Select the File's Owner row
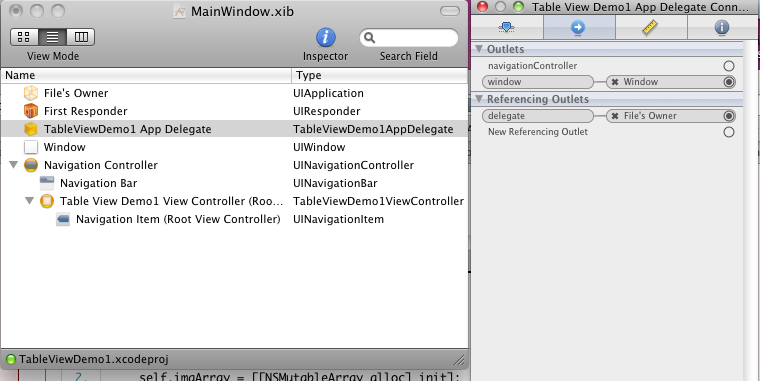 [234, 93]
